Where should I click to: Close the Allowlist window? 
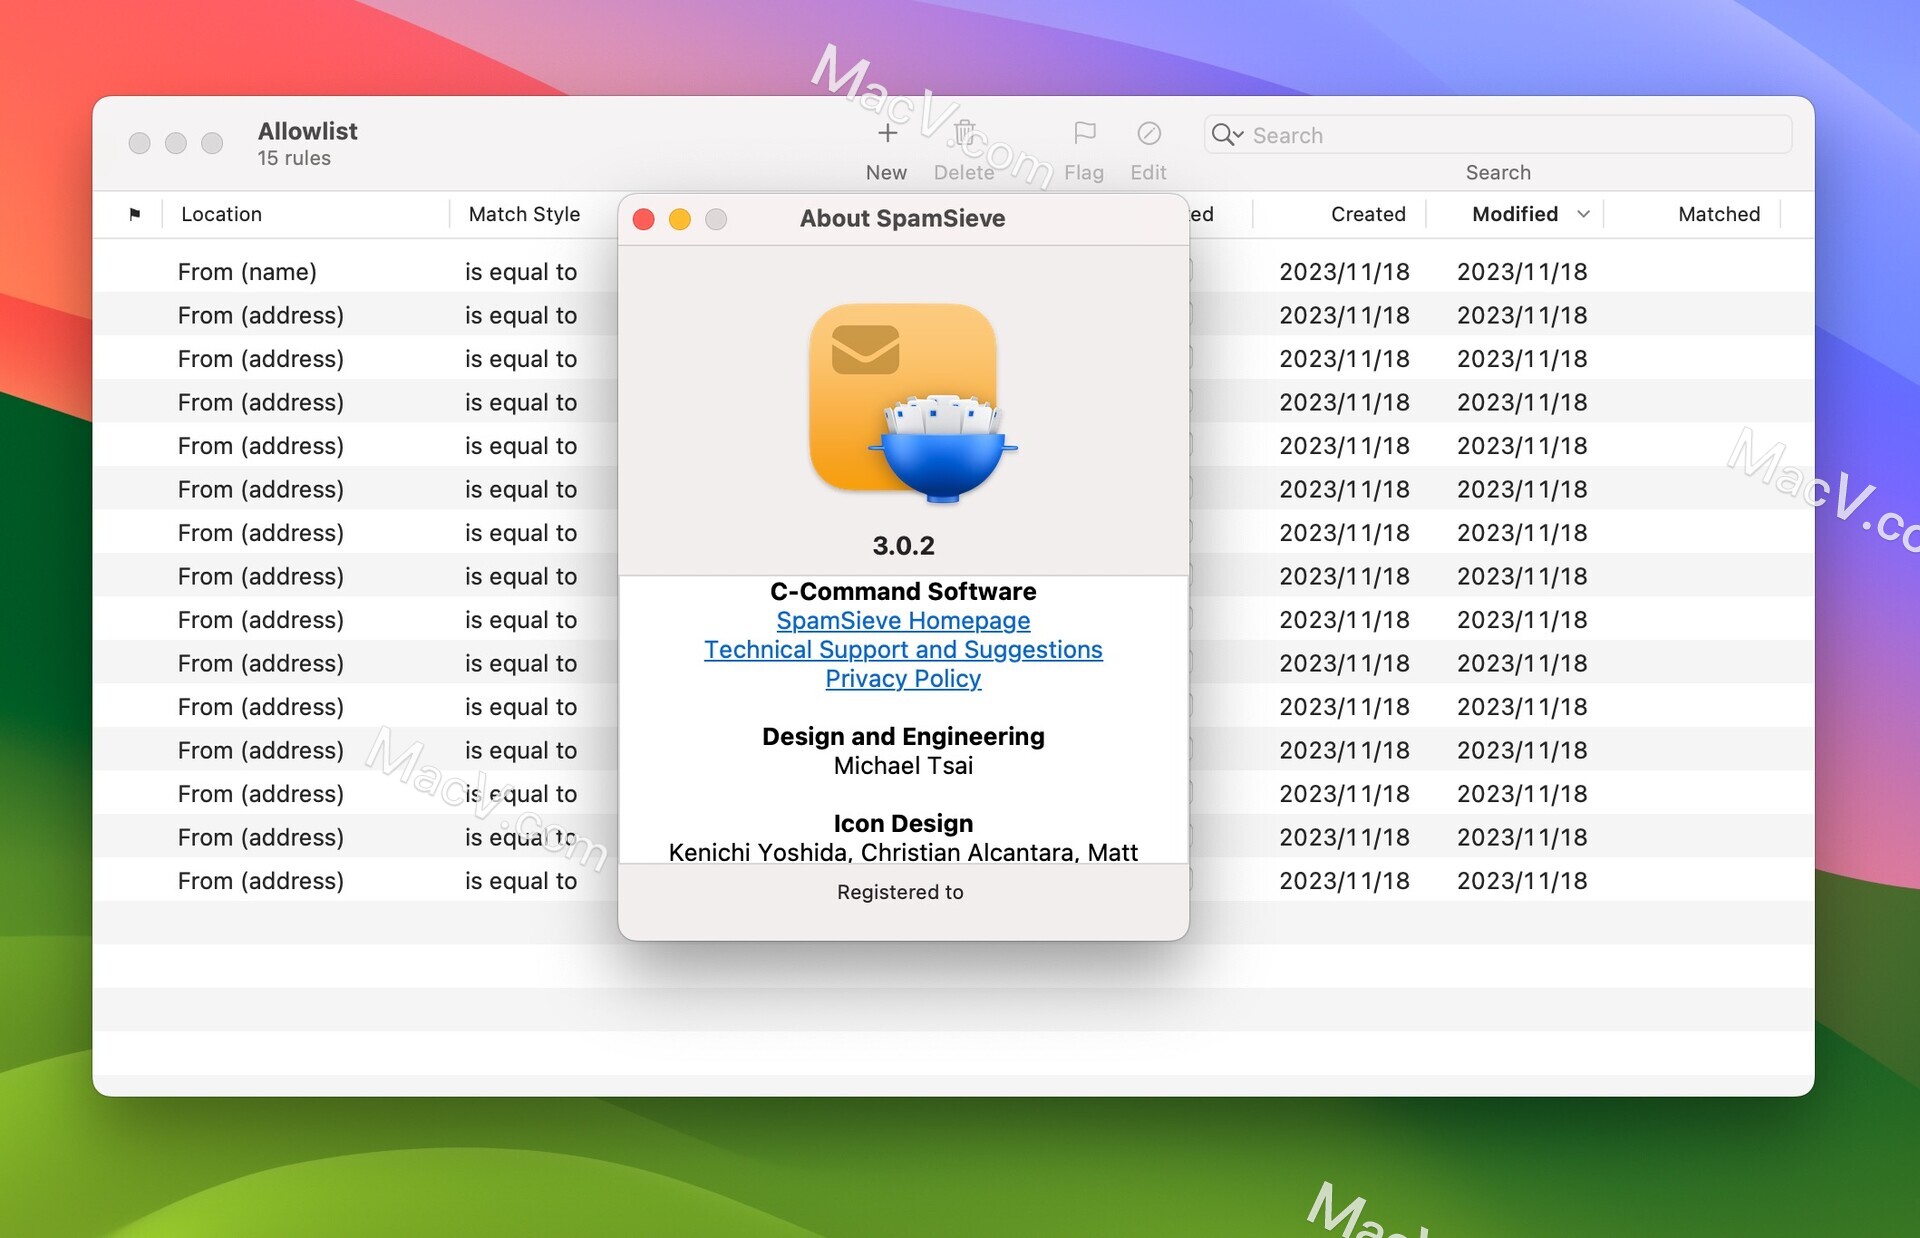pos(140,143)
